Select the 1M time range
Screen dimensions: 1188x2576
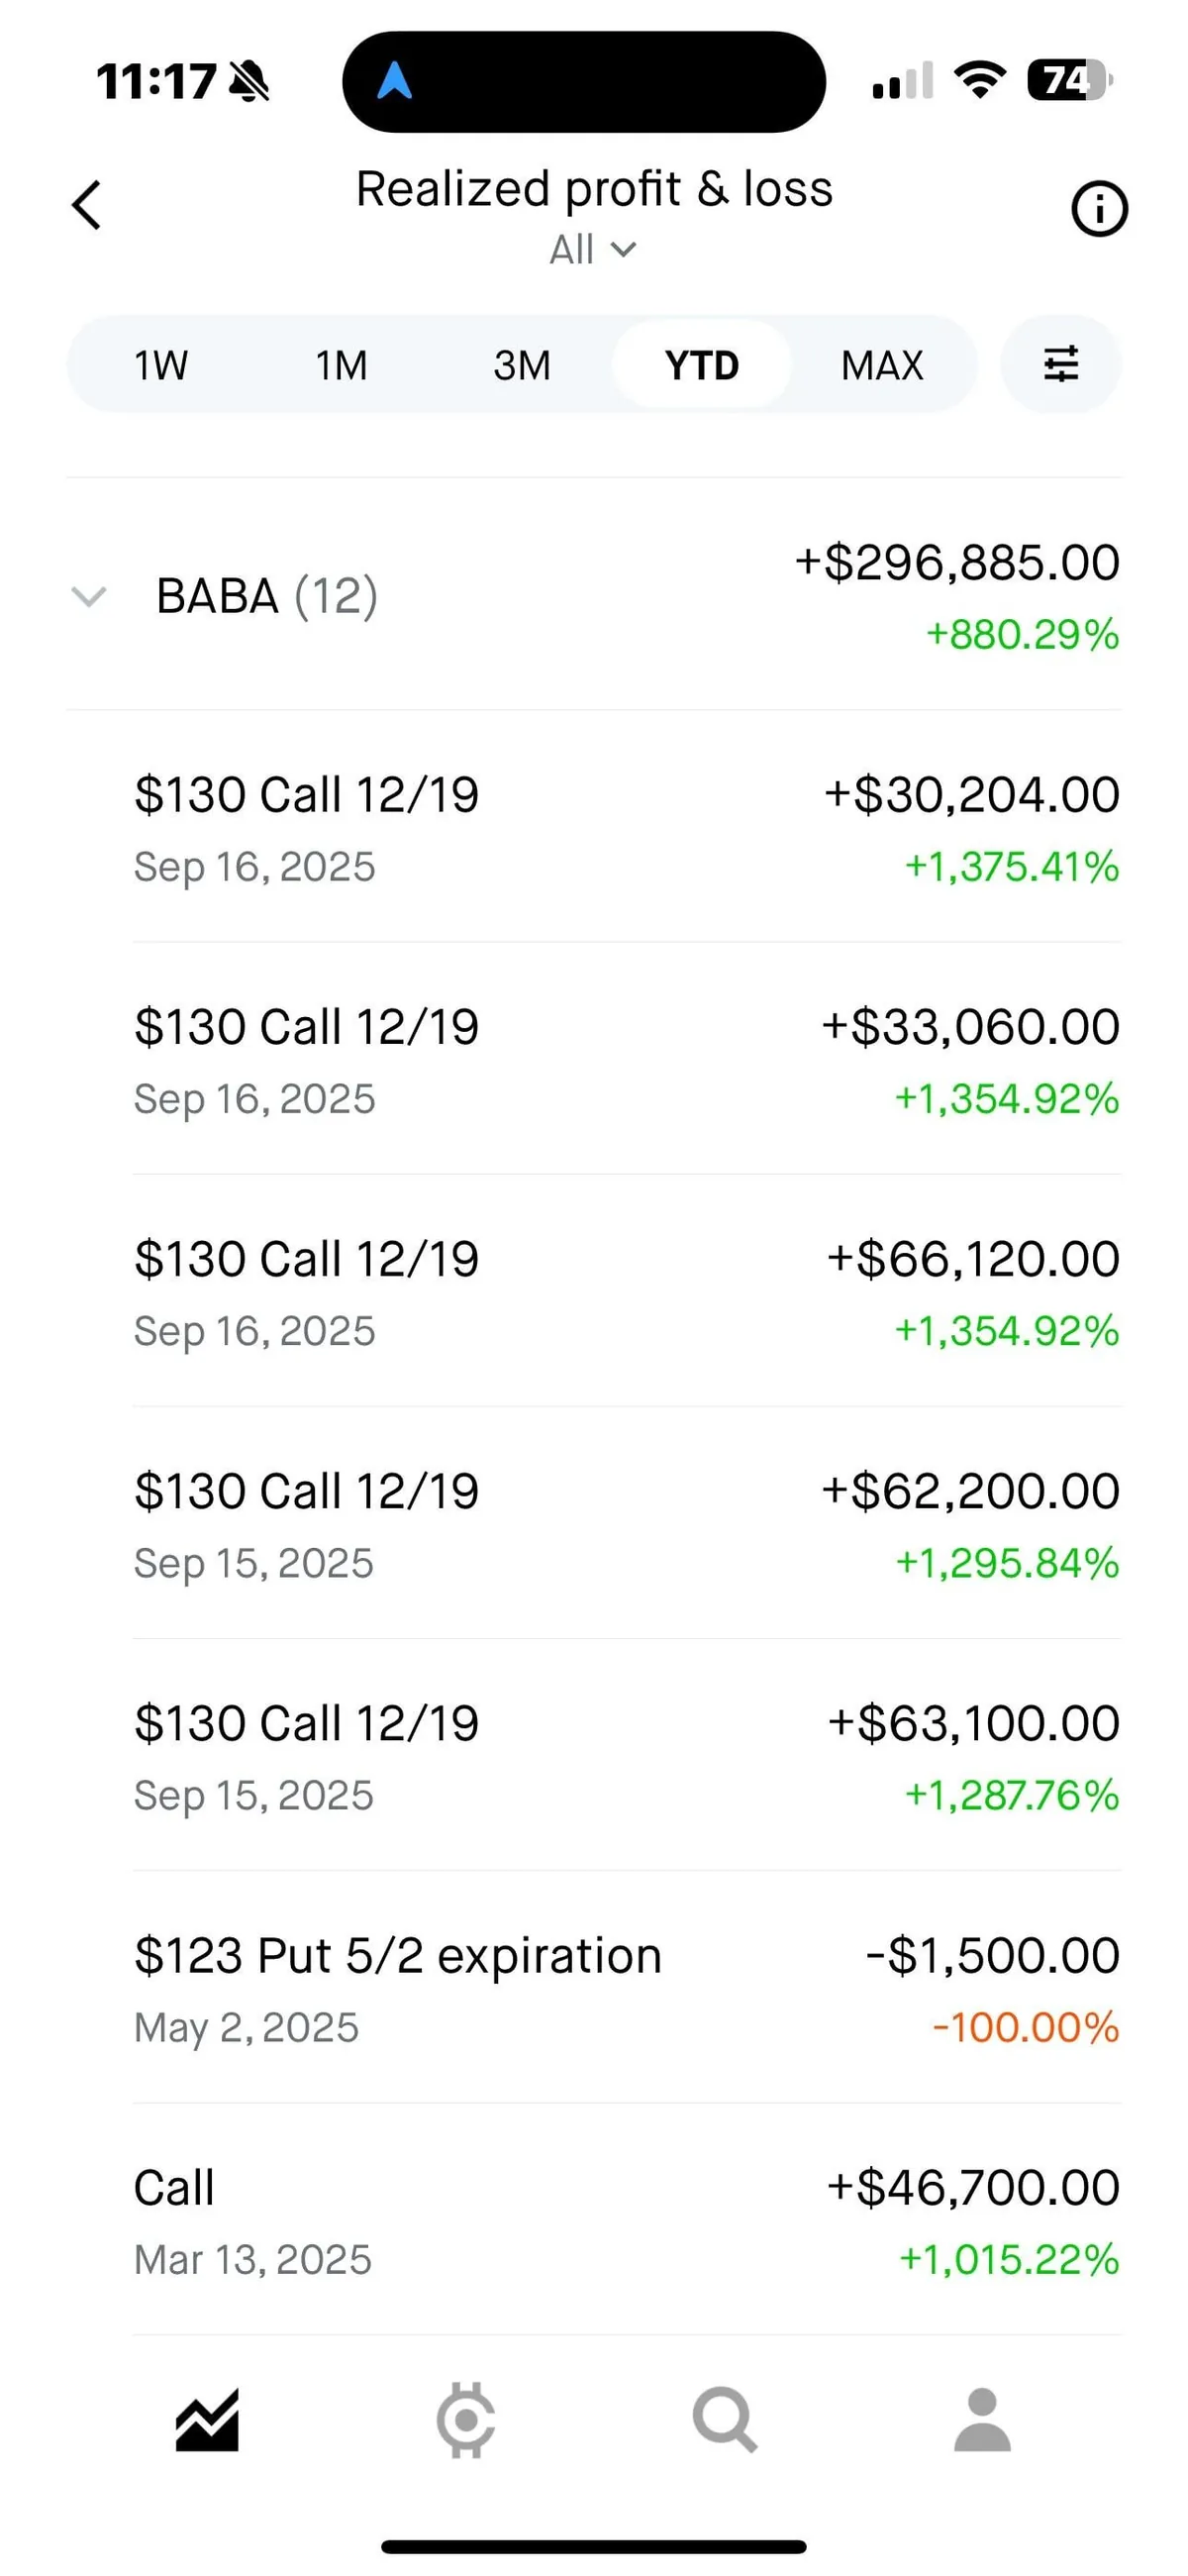(x=341, y=365)
